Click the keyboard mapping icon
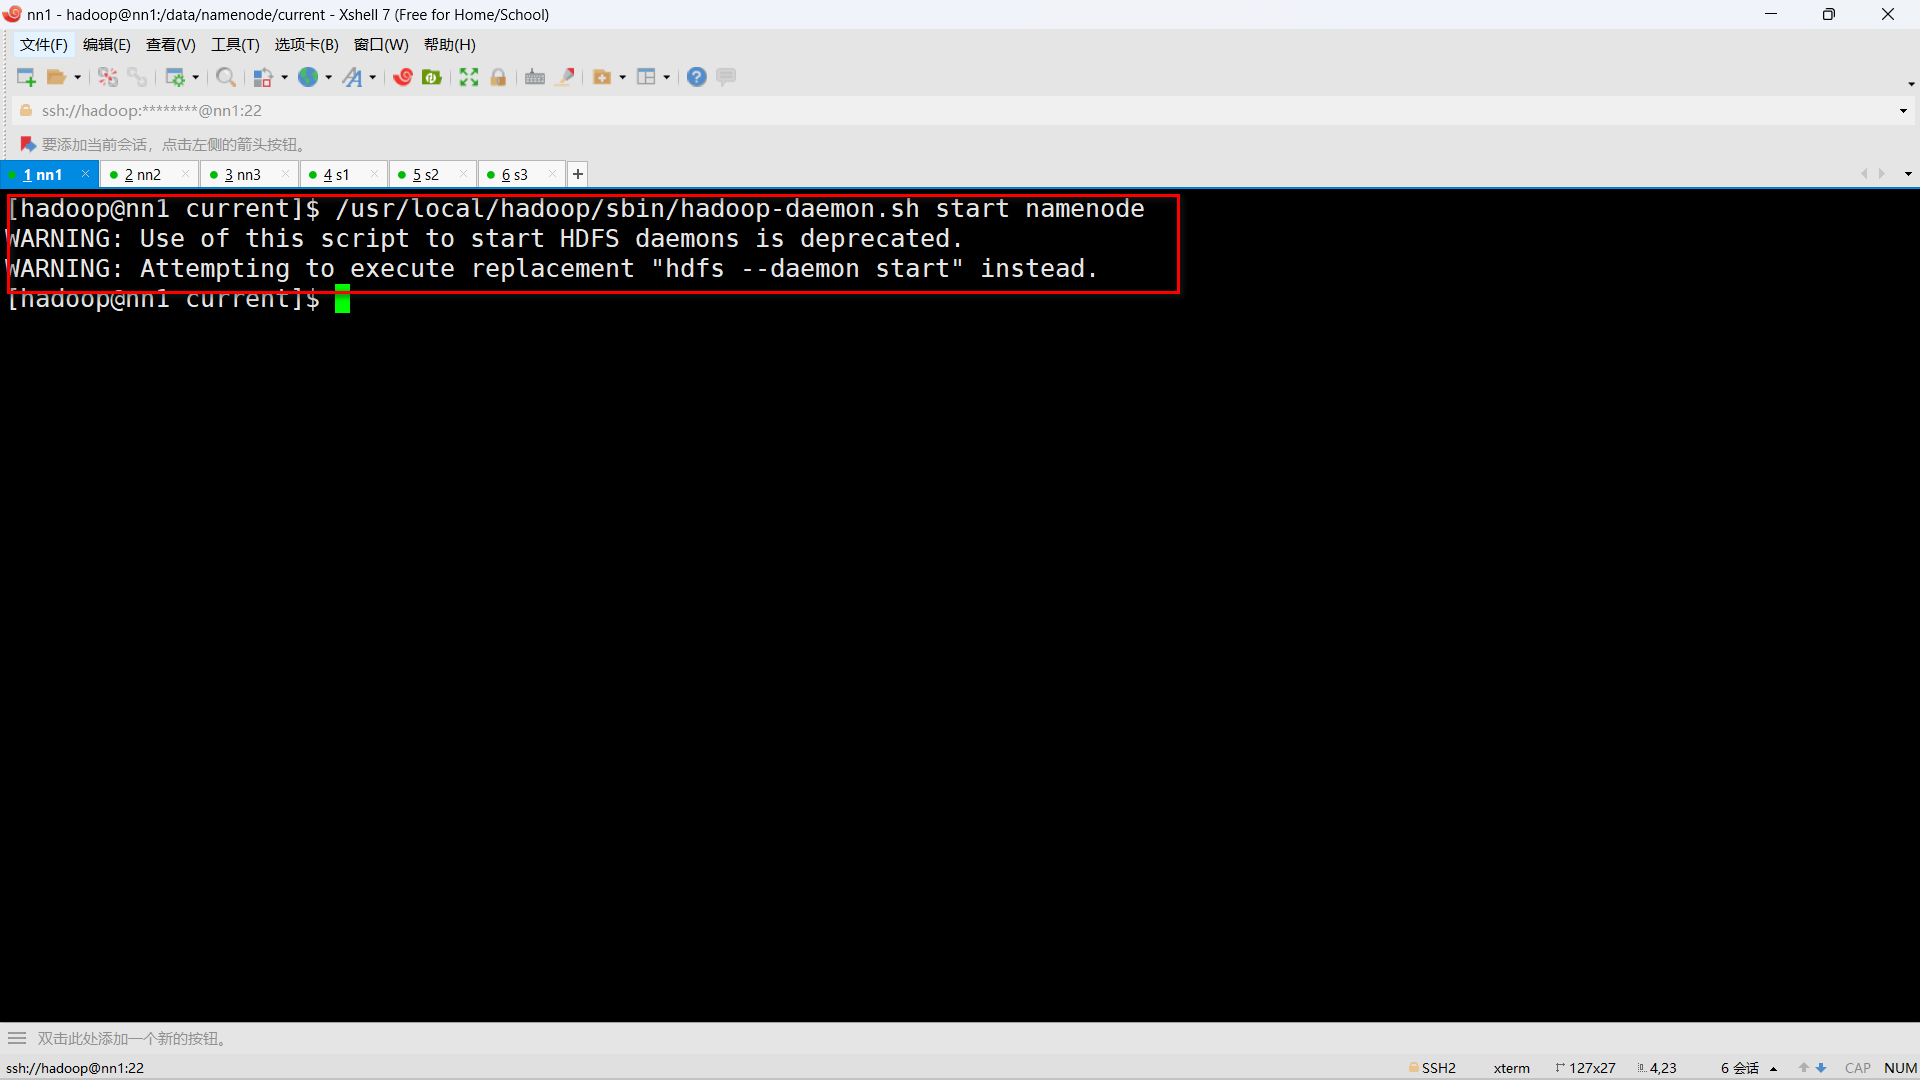The width and height of the screenshot is (1920, 1080). point(535,77)
